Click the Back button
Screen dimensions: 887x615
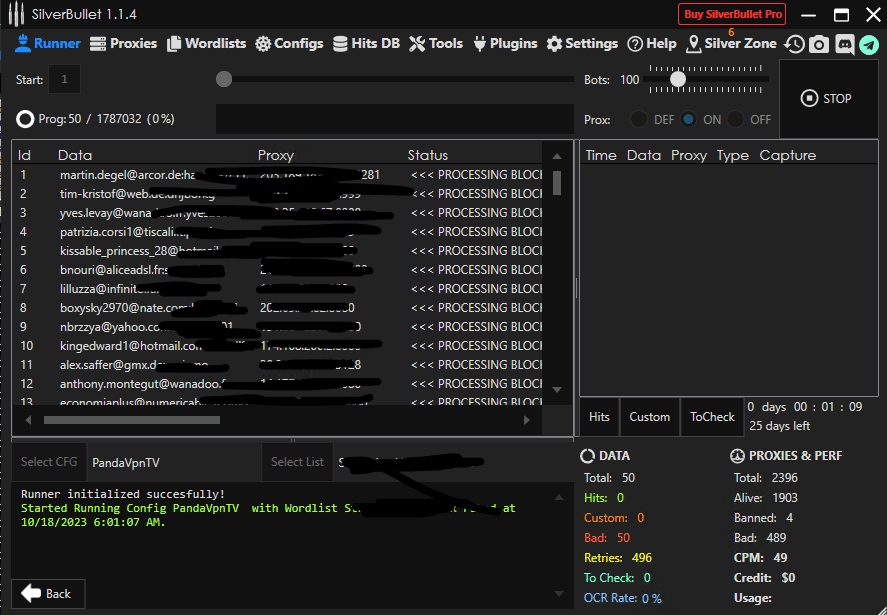tap(48, 594)
